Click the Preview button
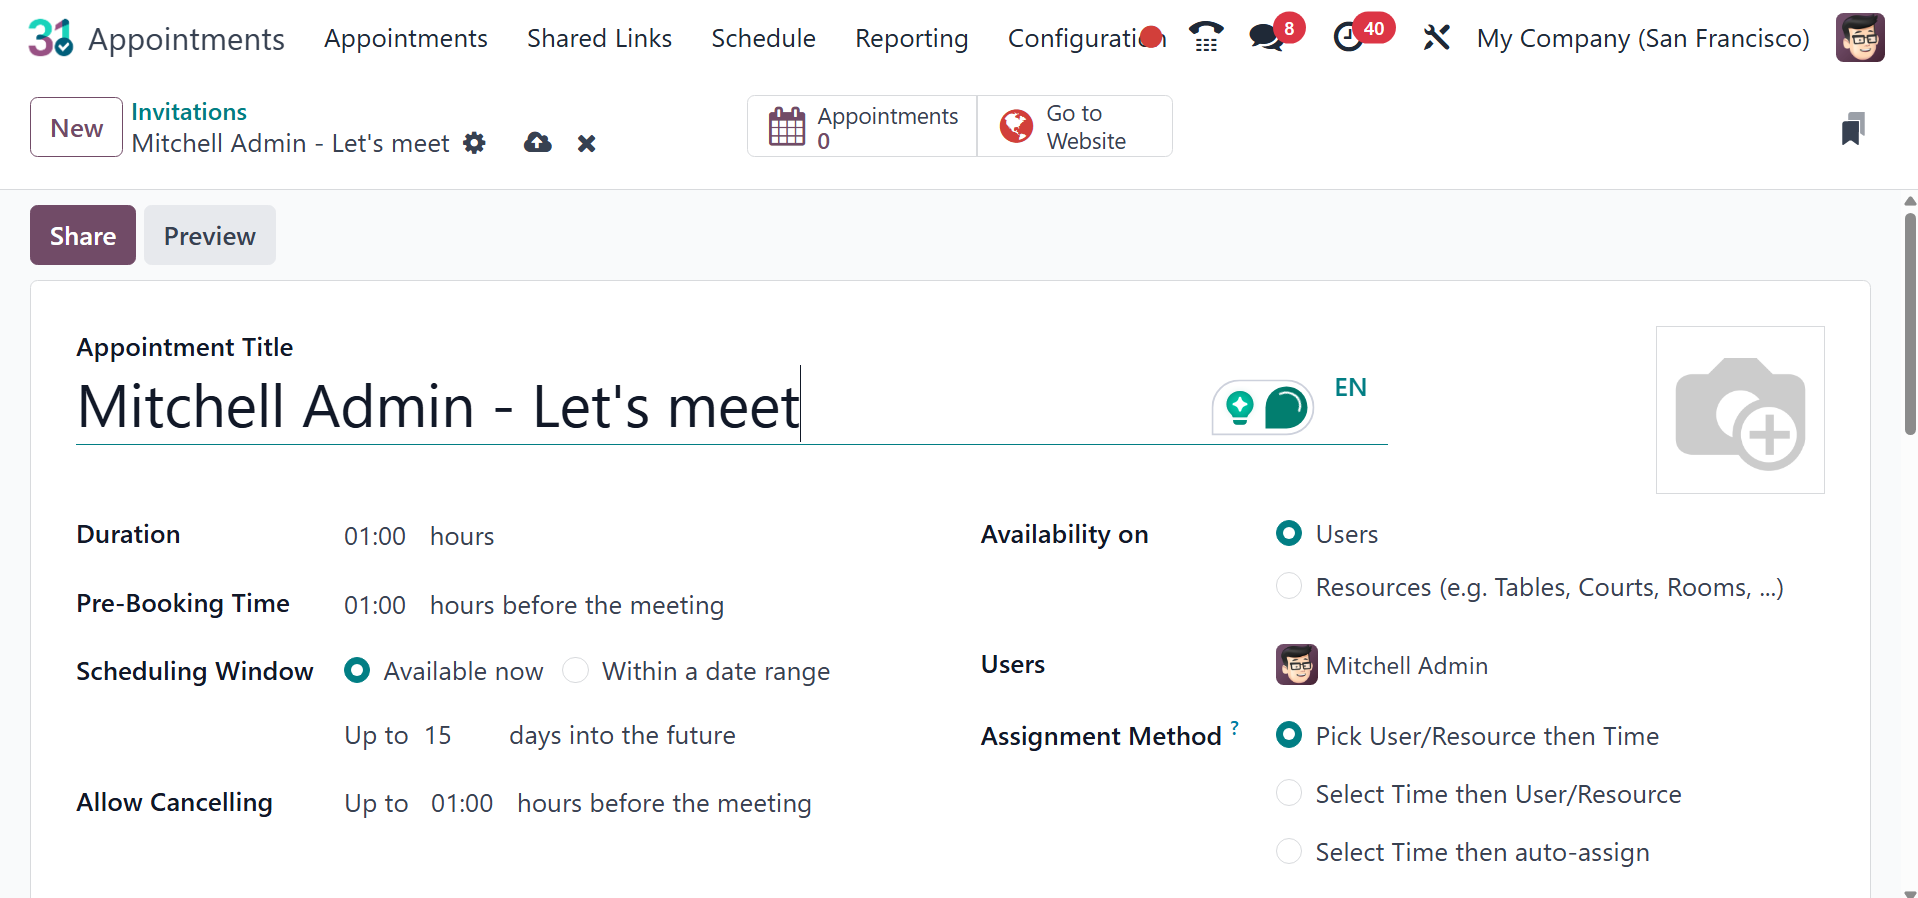The width and height of the screenshot is (1918, 898). 210,235
